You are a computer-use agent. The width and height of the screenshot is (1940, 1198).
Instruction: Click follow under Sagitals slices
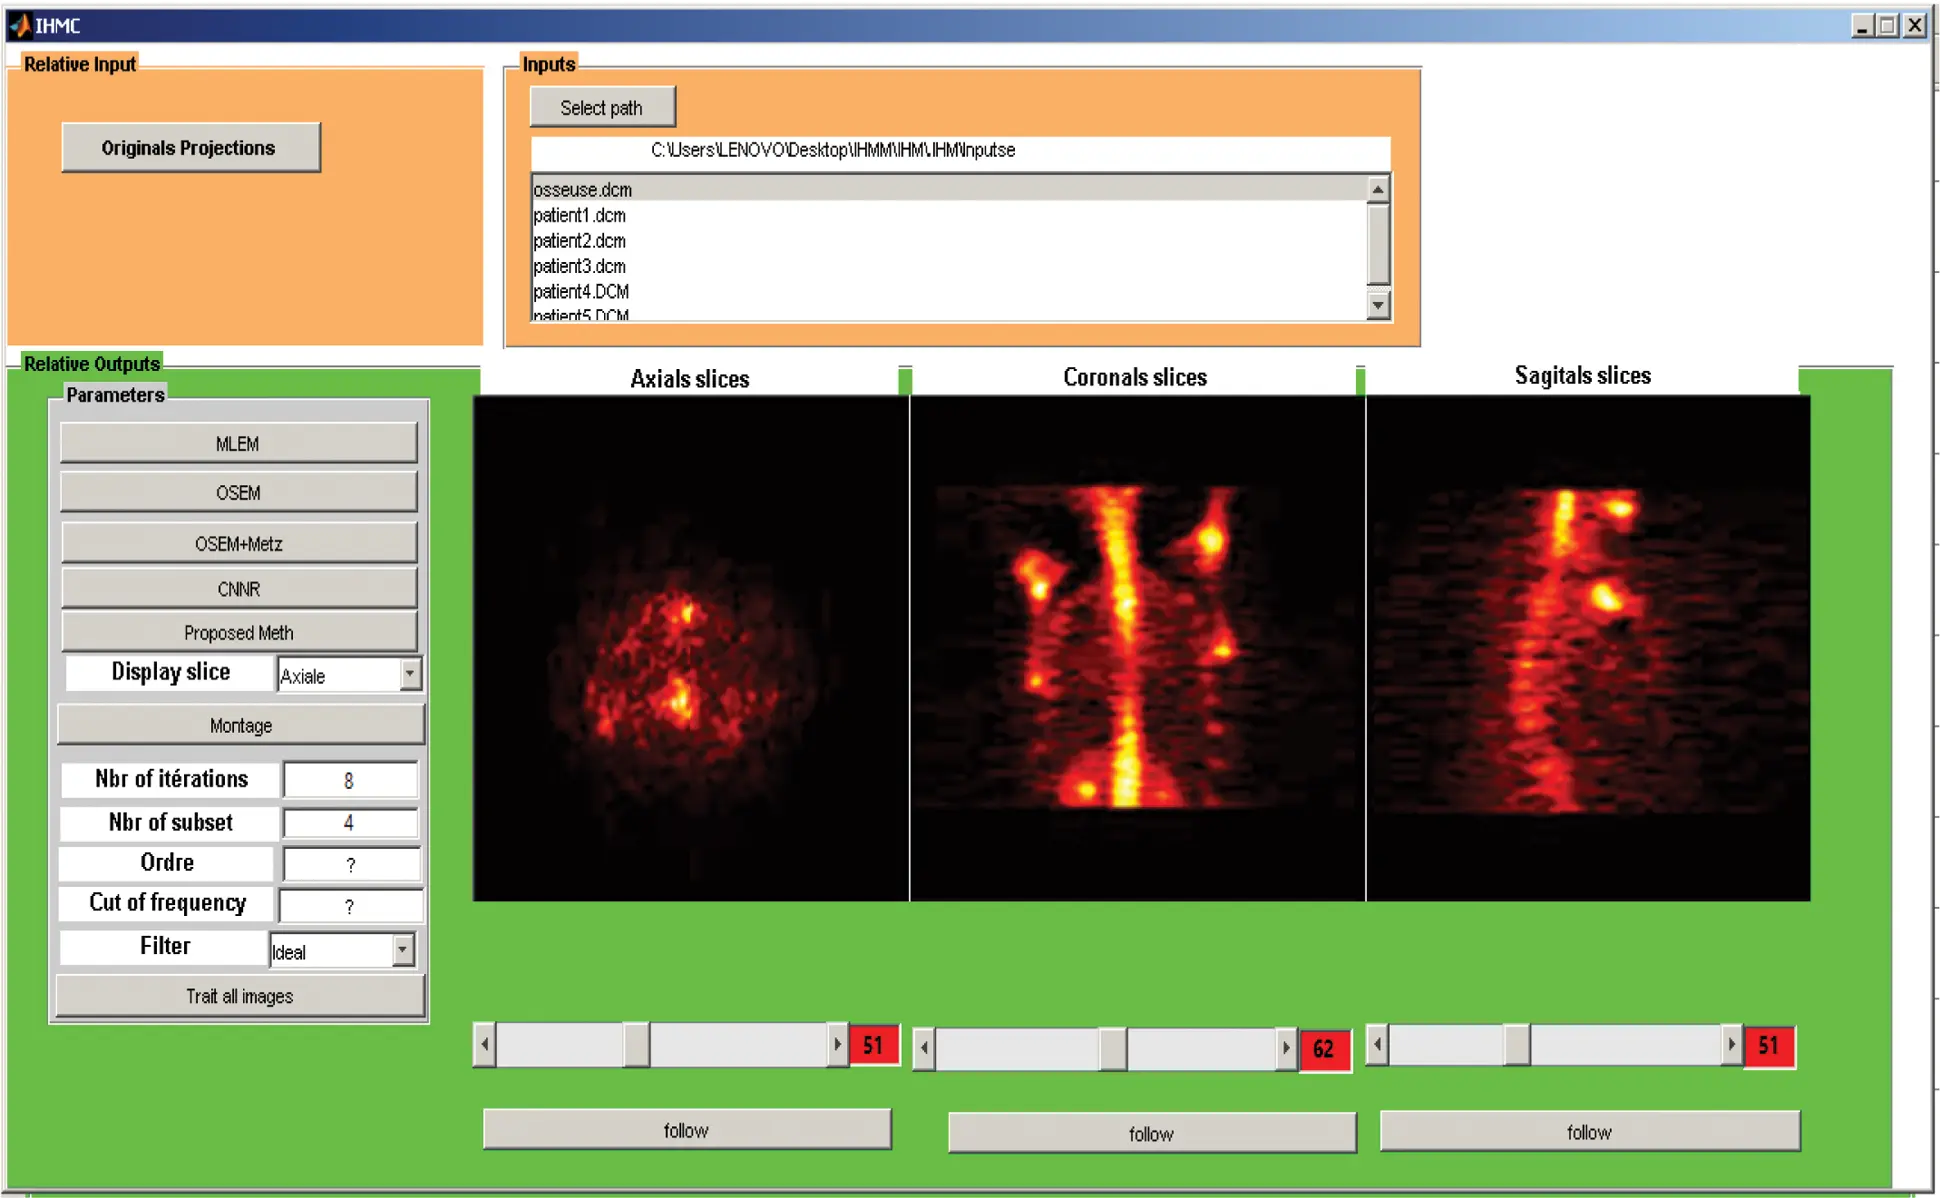pyautogui.click(x=1588, y=1131)
